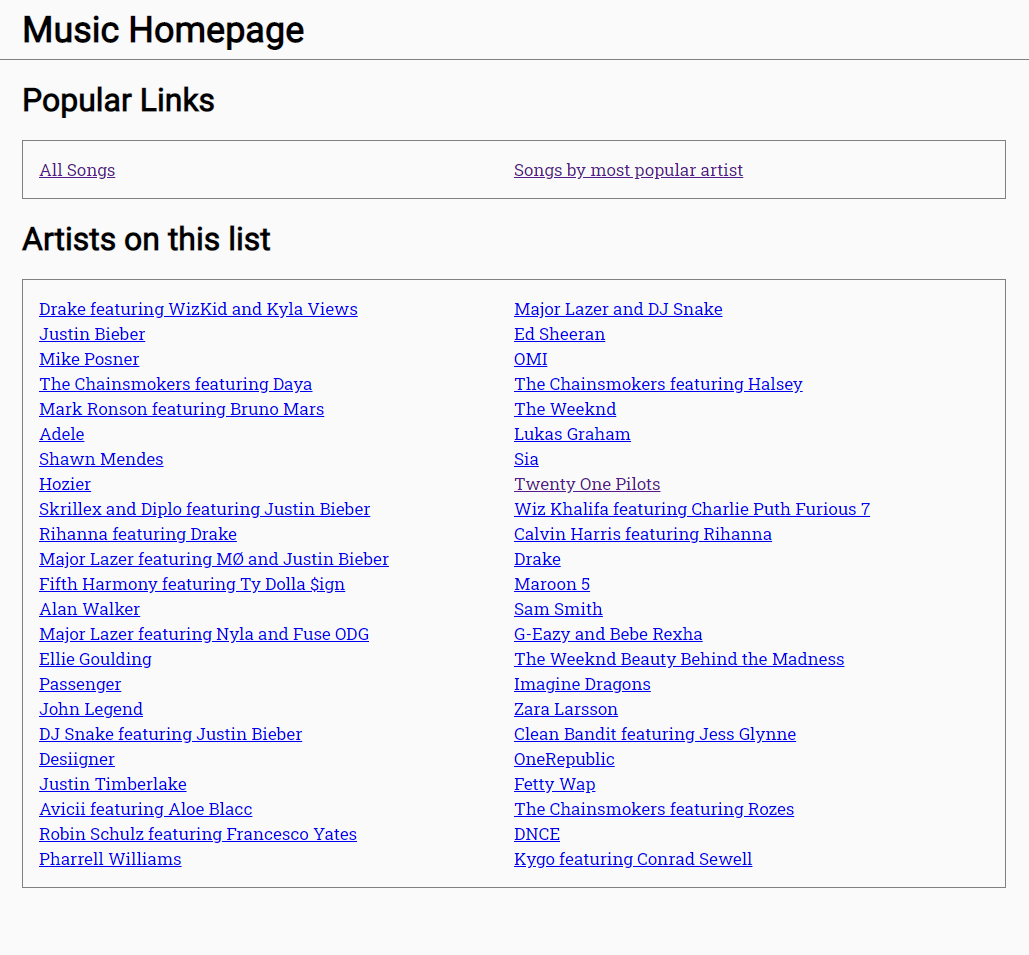The height and width of the screenshot is (955, 1029).
Task: Open the standalone Drake artist link
Action: coord(537,559)
